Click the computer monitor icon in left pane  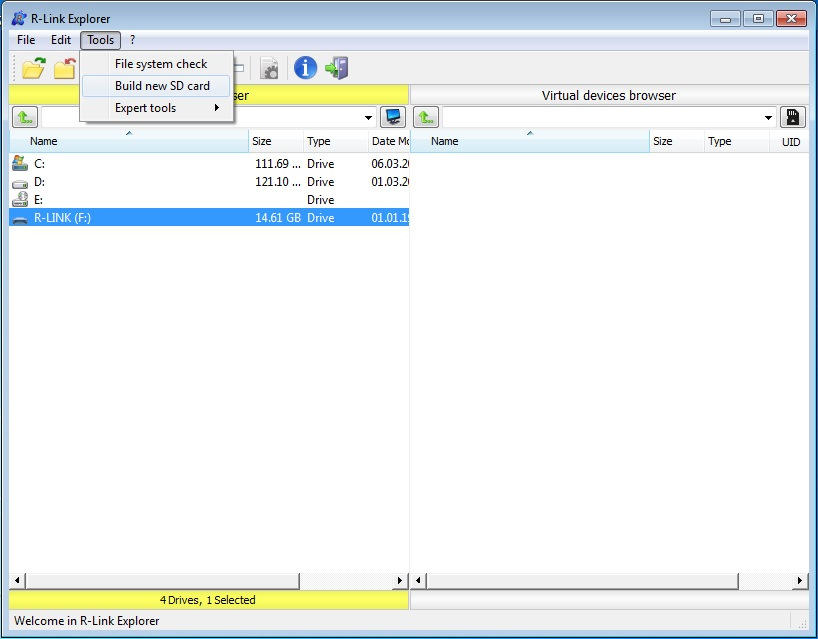coord(393,117)
